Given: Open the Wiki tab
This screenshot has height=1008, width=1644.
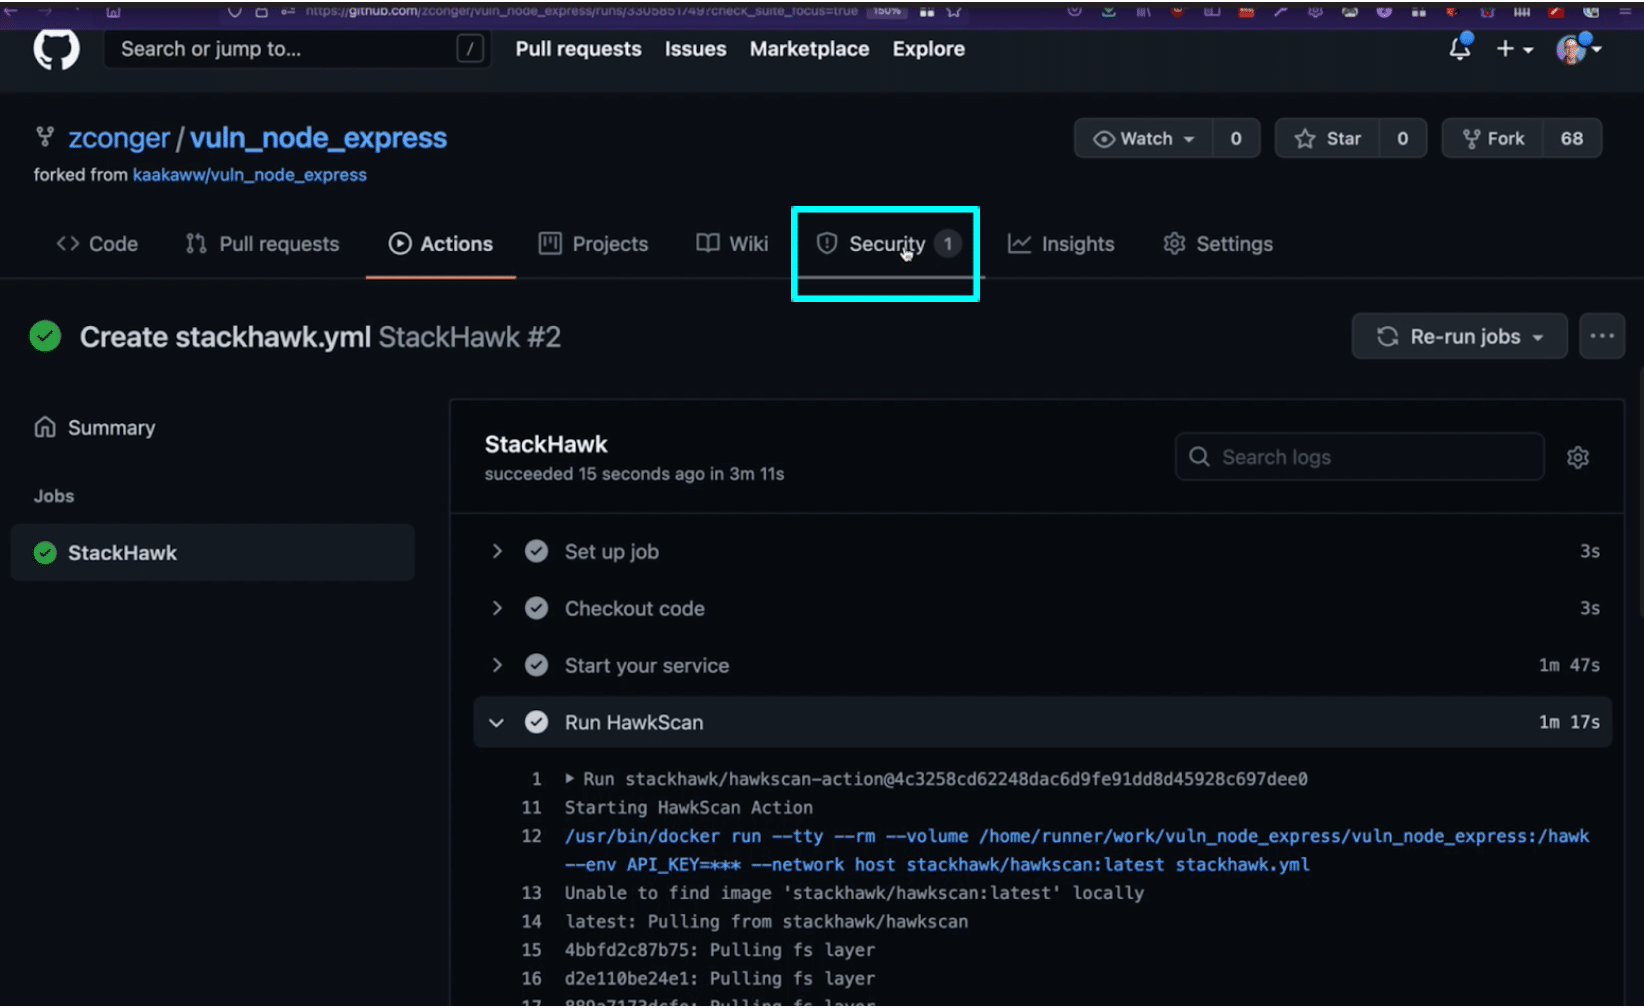Looking at the screenshot, I should point(732,244).
